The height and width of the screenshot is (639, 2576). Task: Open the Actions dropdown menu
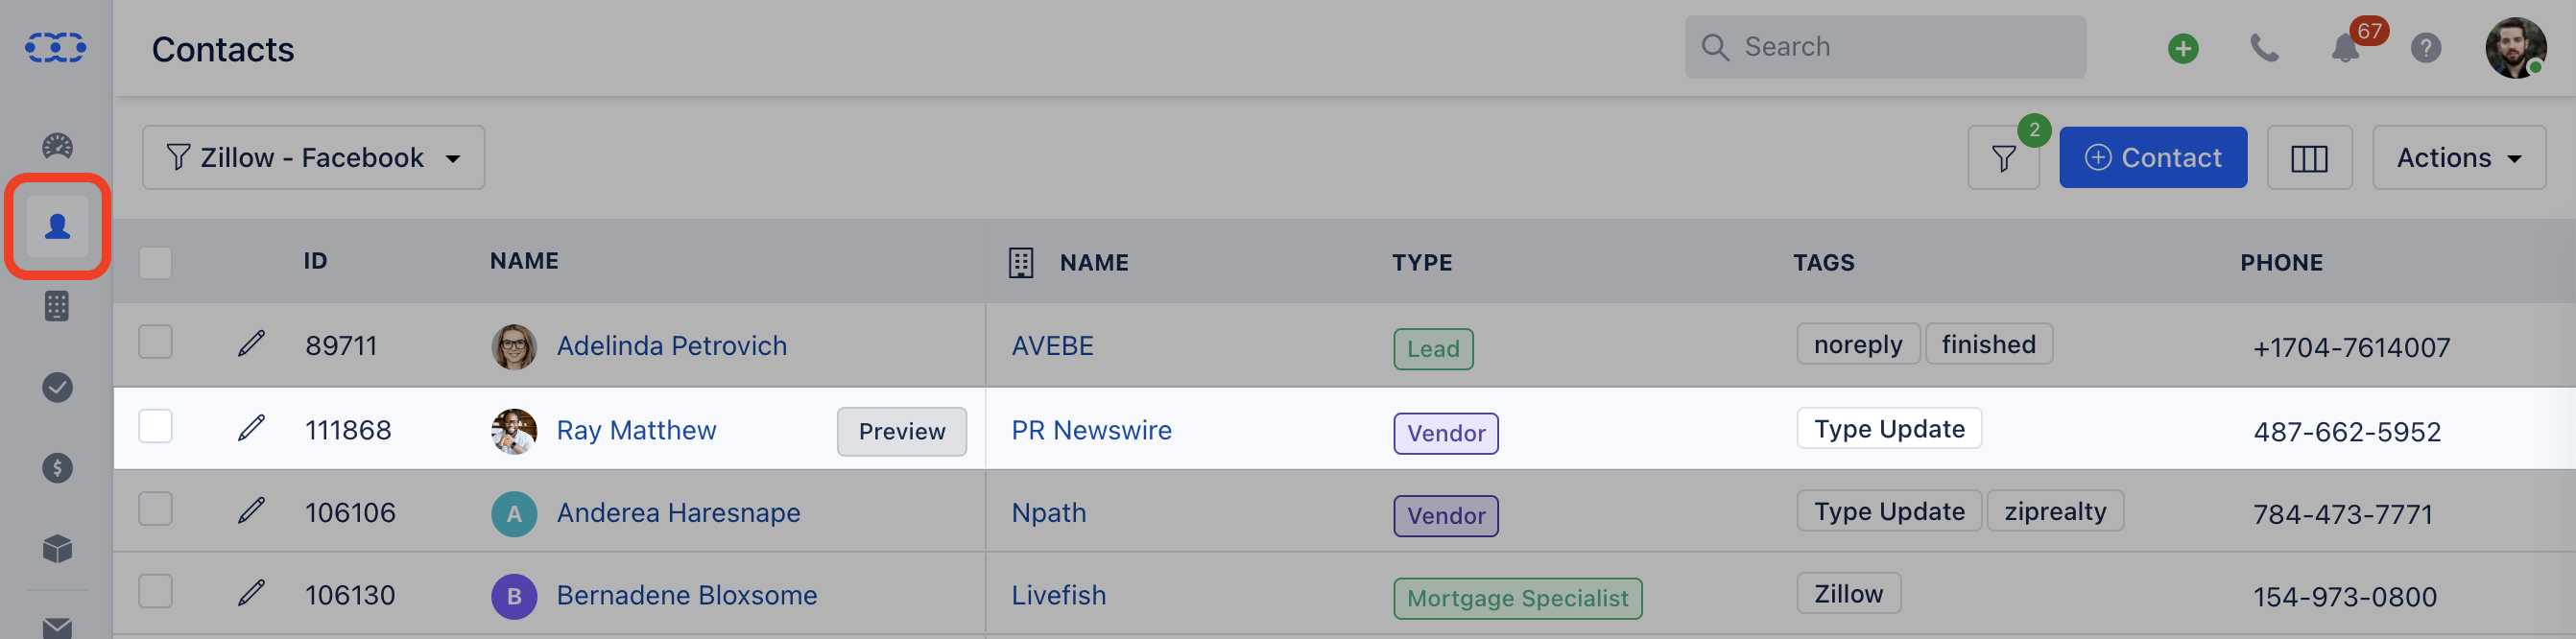pyautogui.click(x=2459, y=158)
